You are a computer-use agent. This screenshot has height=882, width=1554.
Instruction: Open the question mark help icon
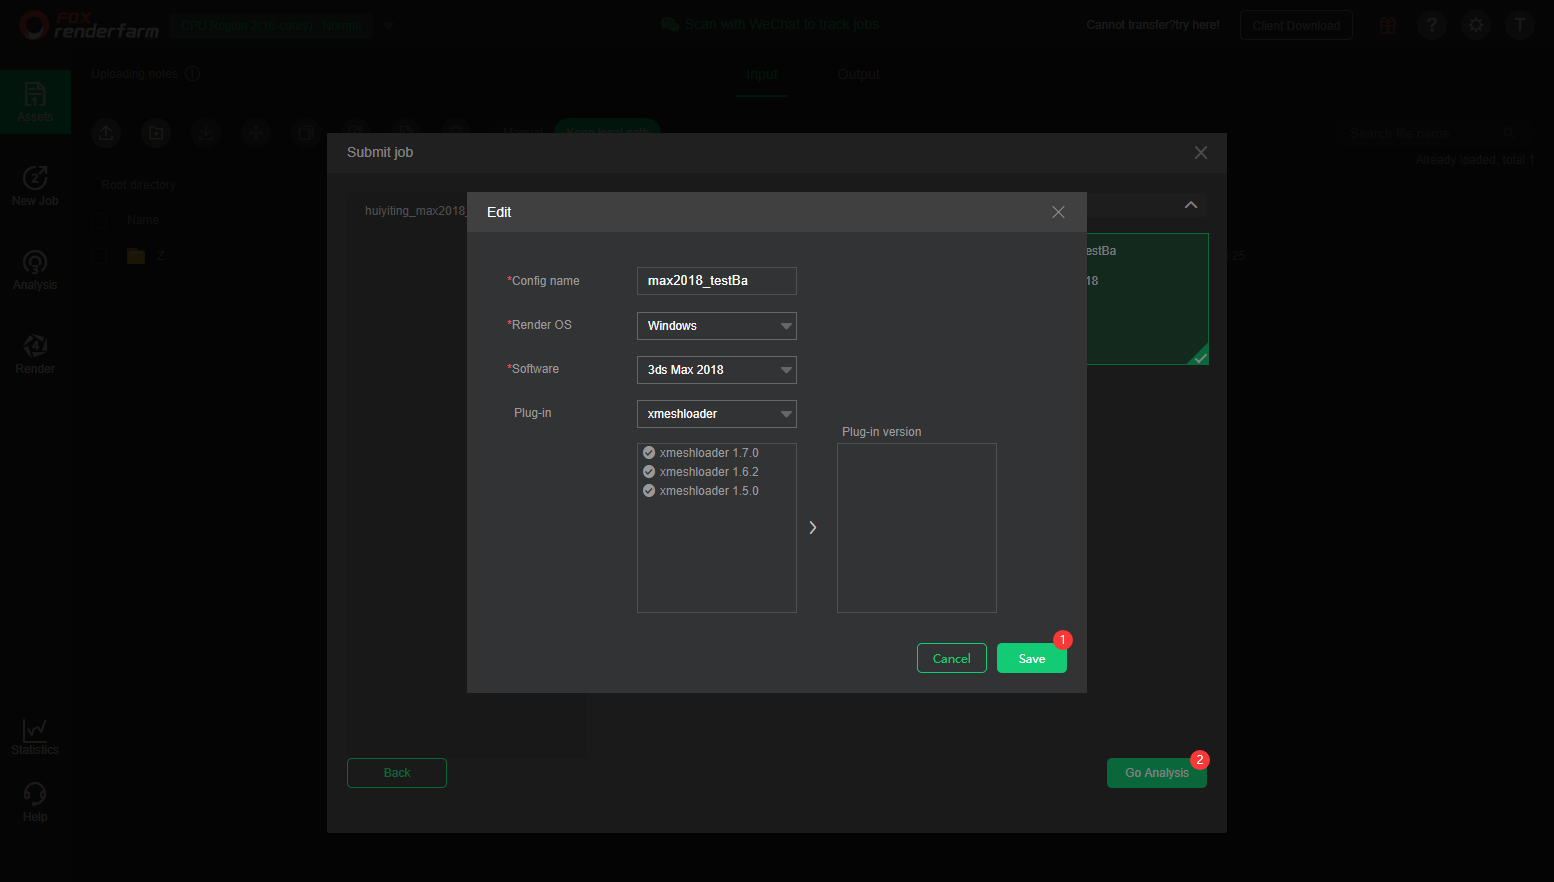[1432, 25]
